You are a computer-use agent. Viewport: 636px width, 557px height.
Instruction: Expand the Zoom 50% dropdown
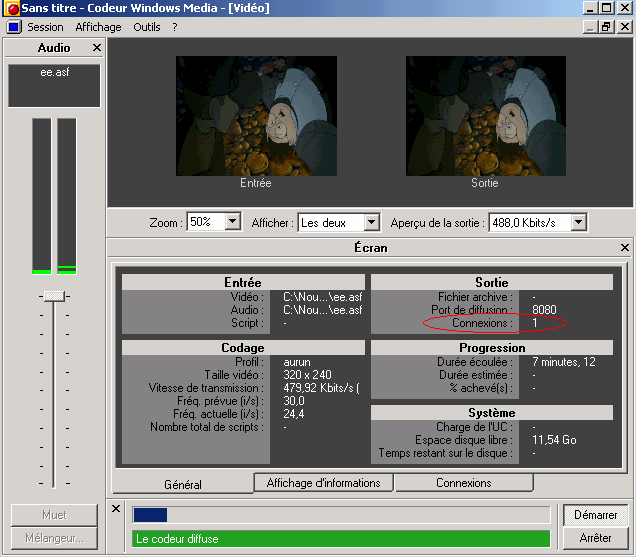pyautogui.click(x=232, y=222)
